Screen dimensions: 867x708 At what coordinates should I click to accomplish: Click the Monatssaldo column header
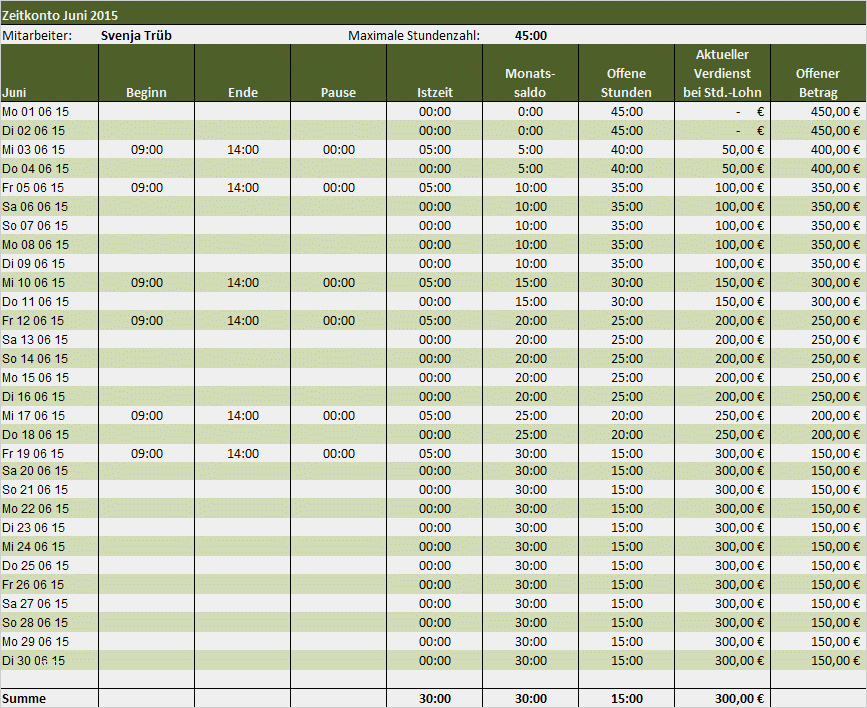point(530,82)
